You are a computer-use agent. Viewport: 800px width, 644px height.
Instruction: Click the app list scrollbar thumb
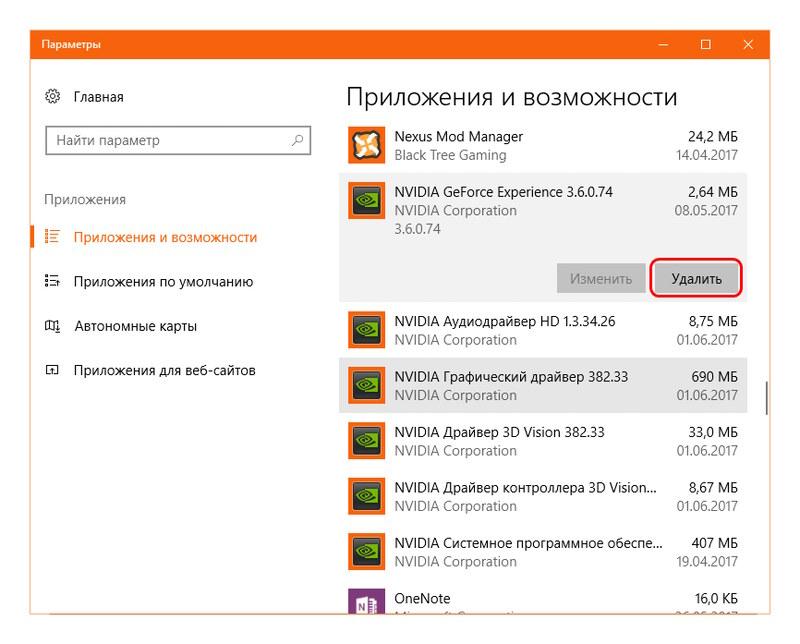coord(767,398)
